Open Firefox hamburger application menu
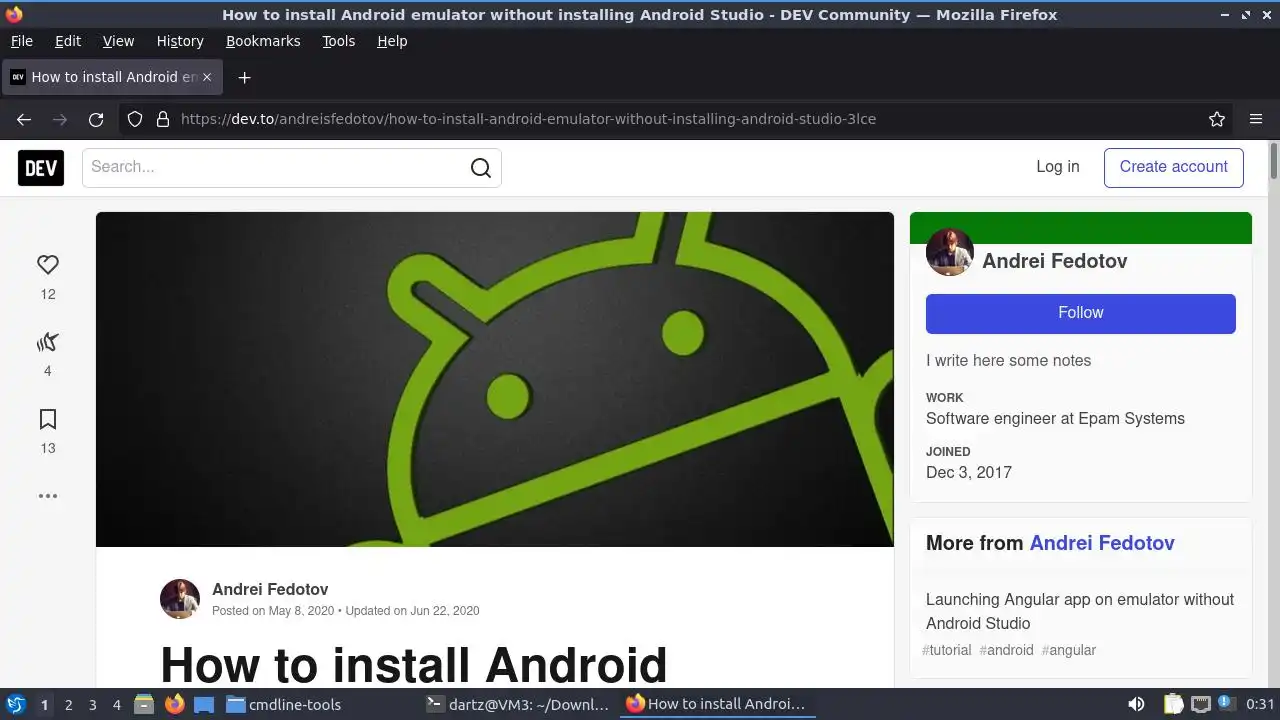The height and width of the screenshot is (720, 1280). [x=1256, y=119]
